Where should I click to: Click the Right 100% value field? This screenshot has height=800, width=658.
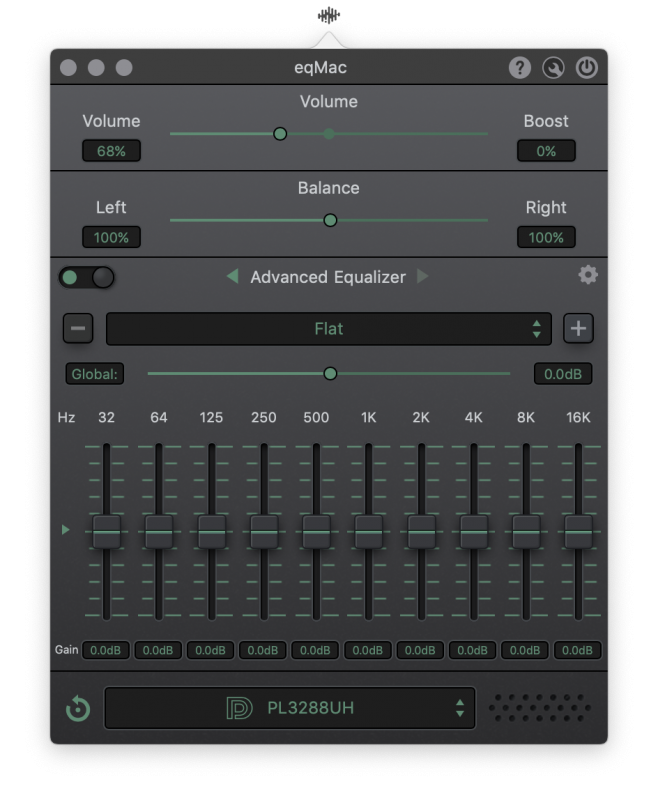546,237
